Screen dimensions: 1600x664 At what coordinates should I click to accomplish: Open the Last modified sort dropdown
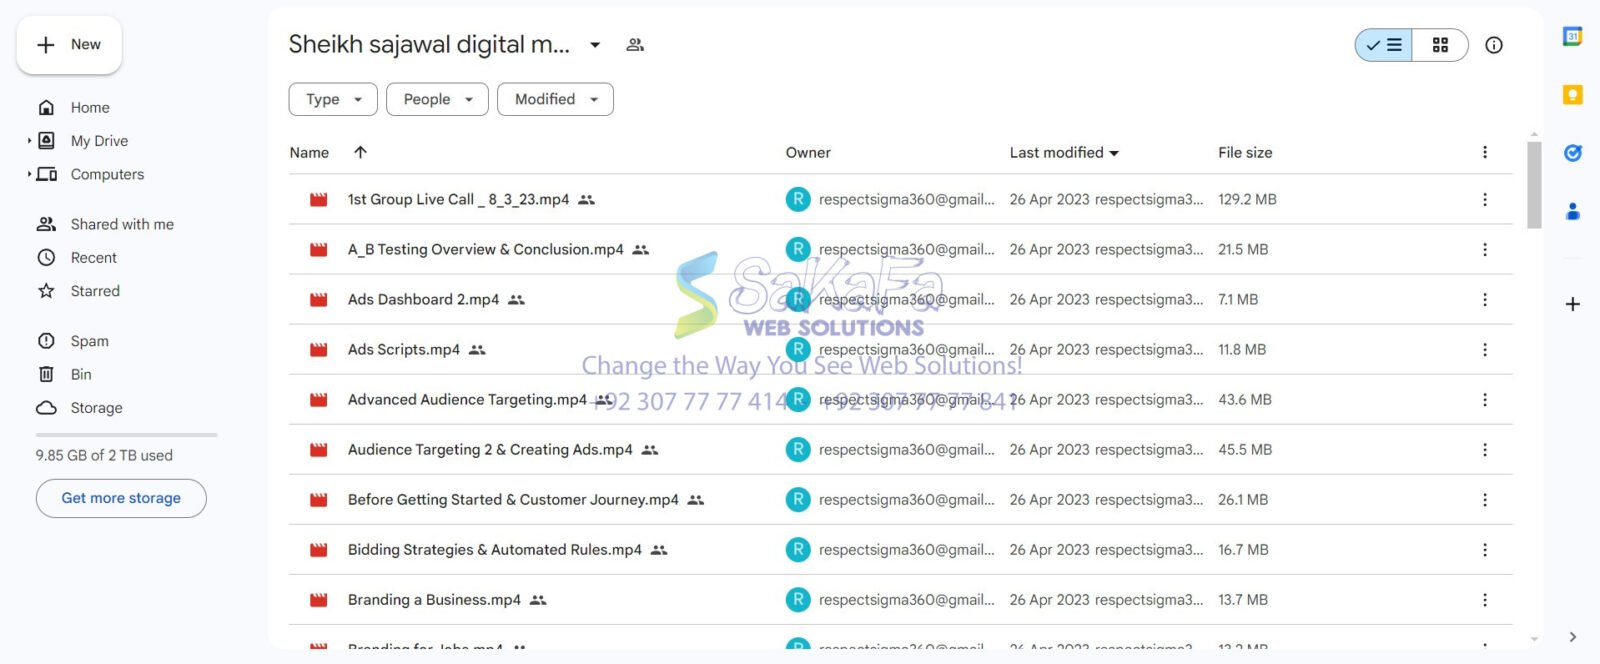(x=1114, y=153)
